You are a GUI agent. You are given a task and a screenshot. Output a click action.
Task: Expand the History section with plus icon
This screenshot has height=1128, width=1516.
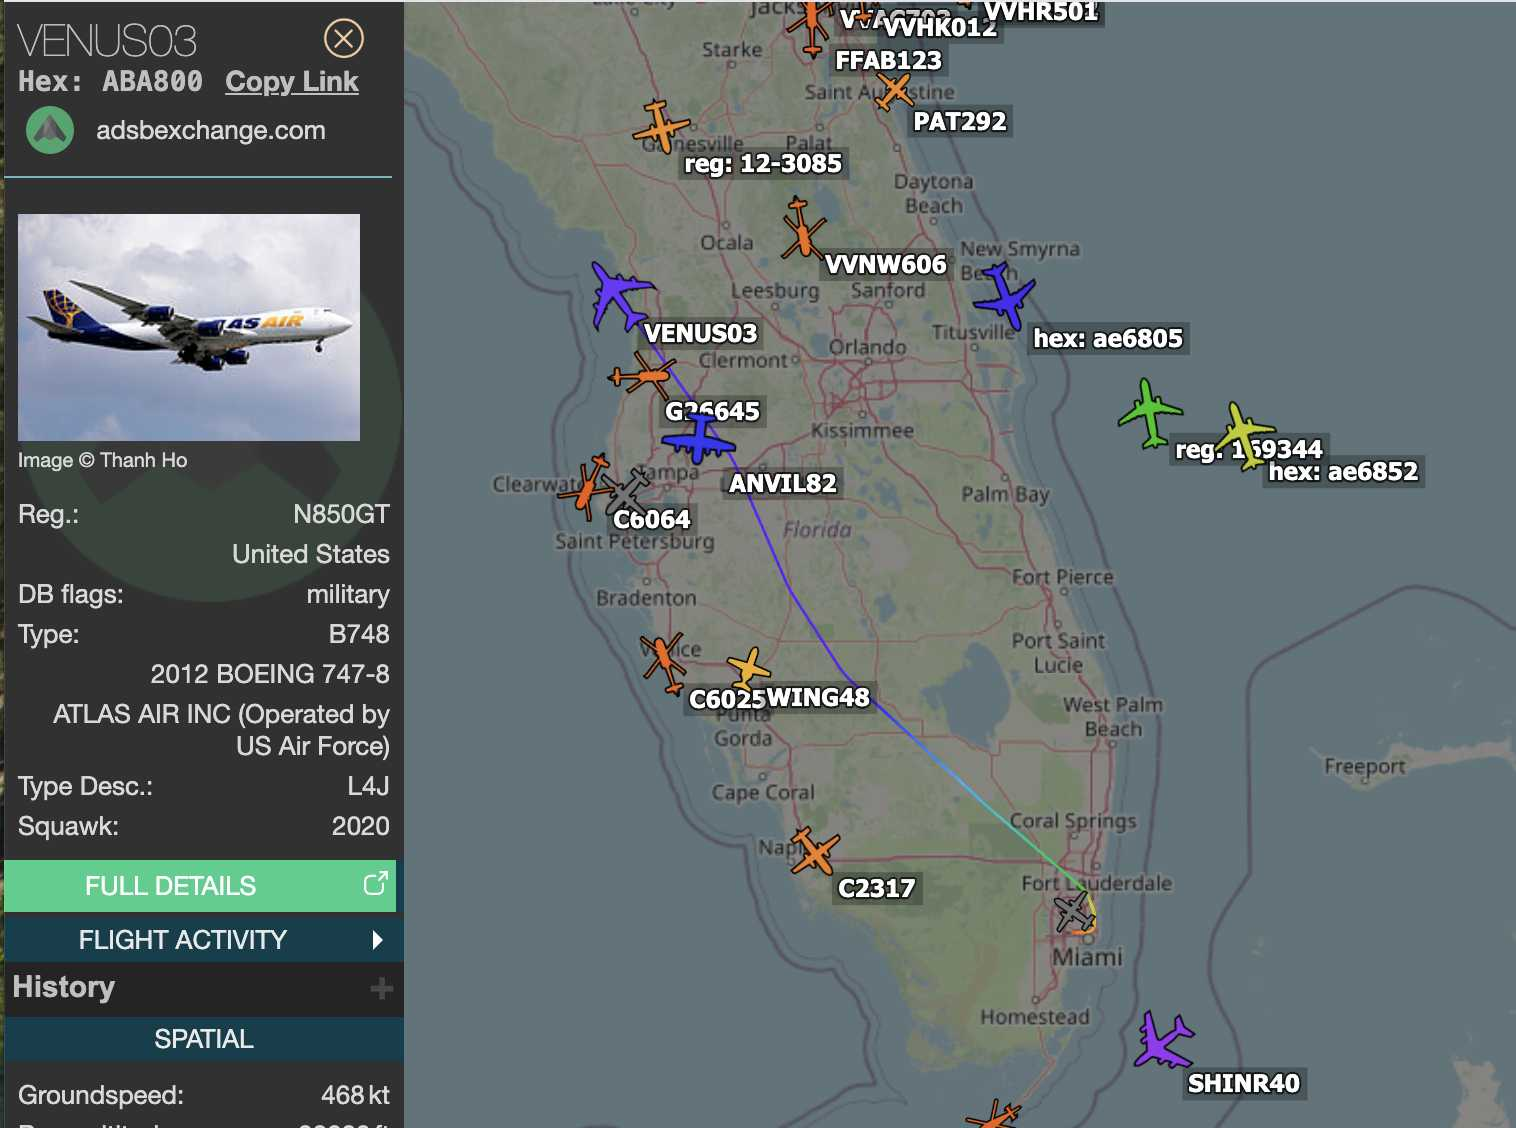click(380, 989)
